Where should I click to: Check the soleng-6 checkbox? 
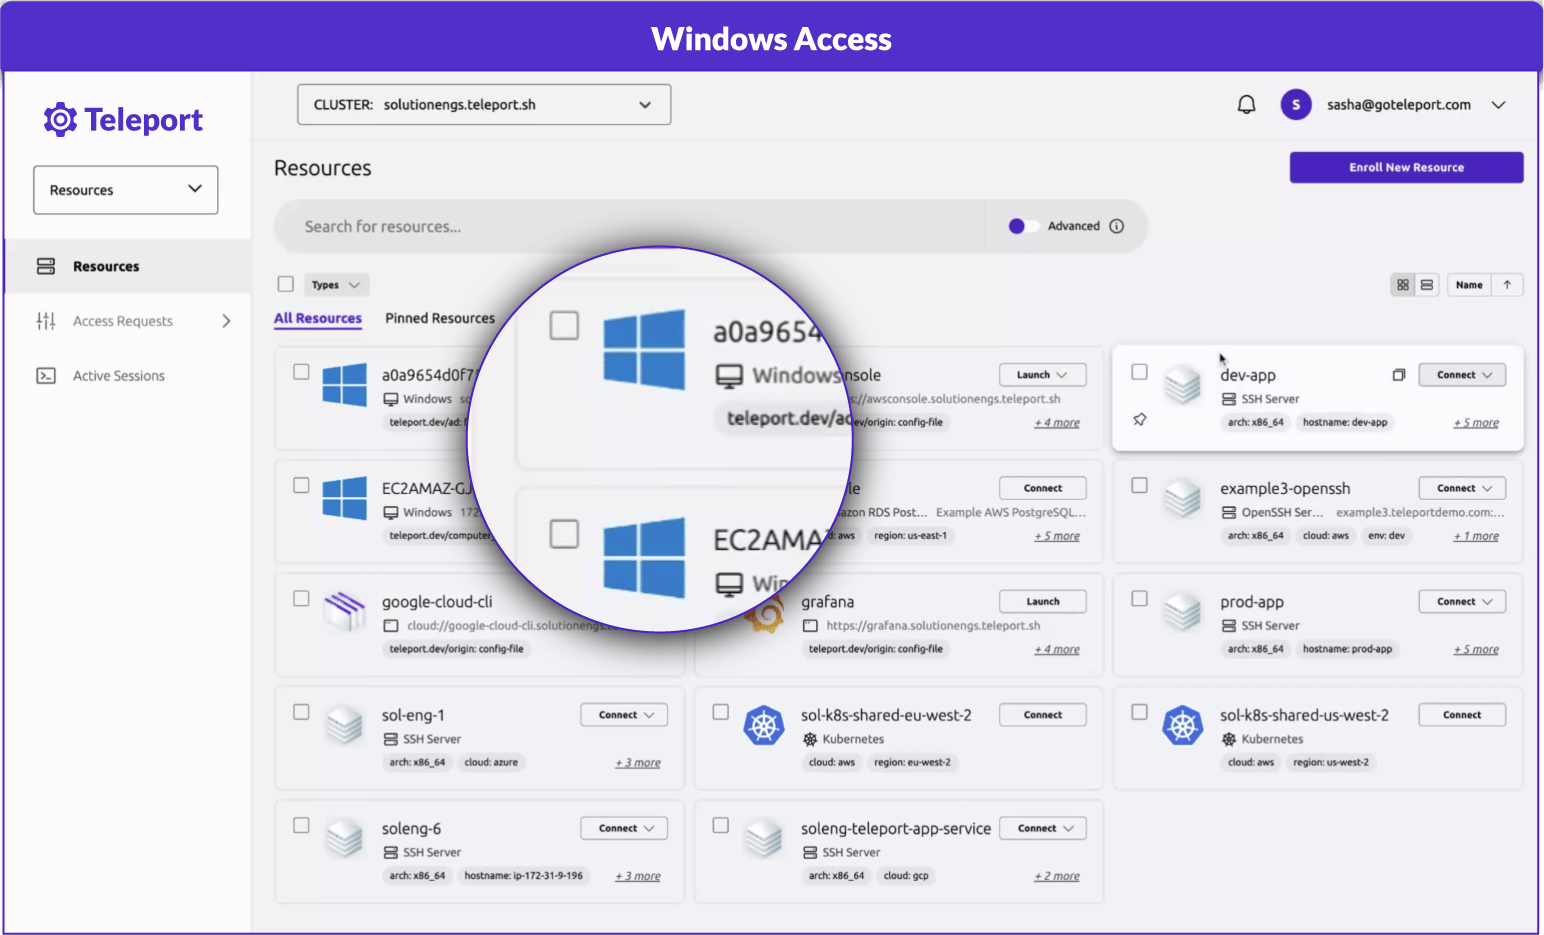coord(301,825)
